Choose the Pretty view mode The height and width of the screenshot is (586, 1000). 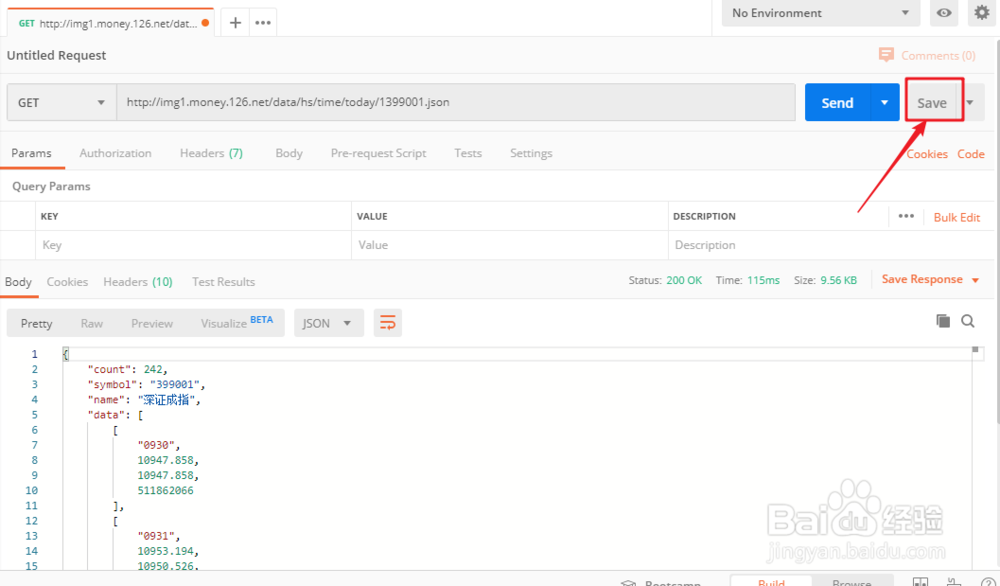(x=36, y=323)
